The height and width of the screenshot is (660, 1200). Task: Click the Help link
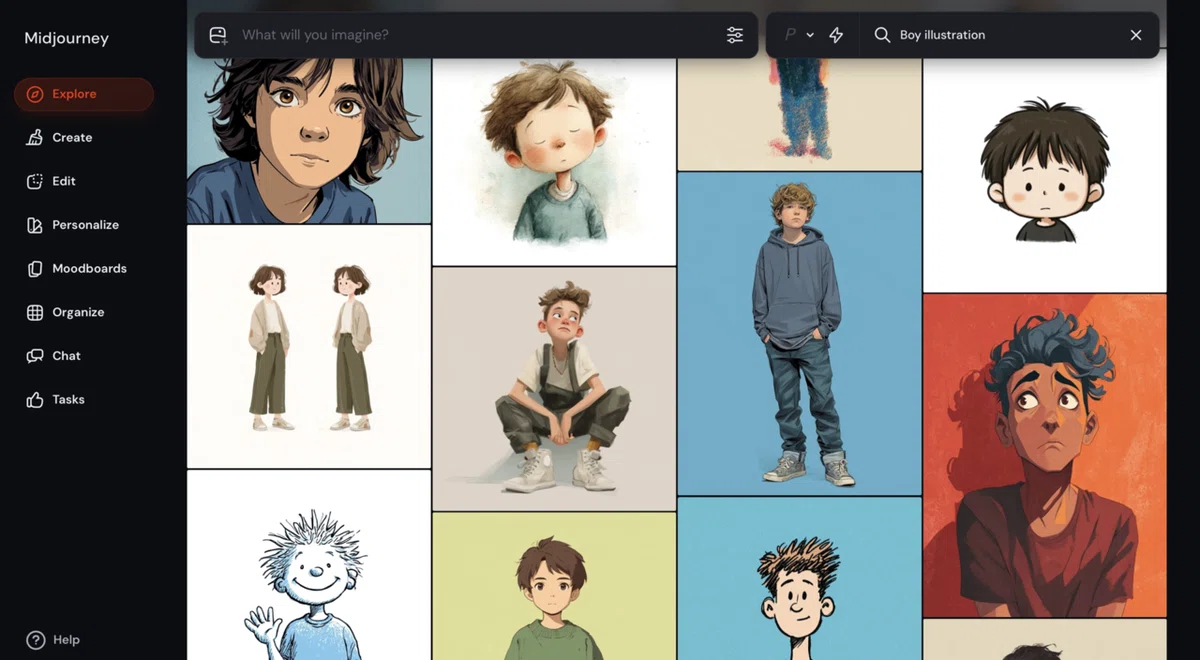[53, 640]
